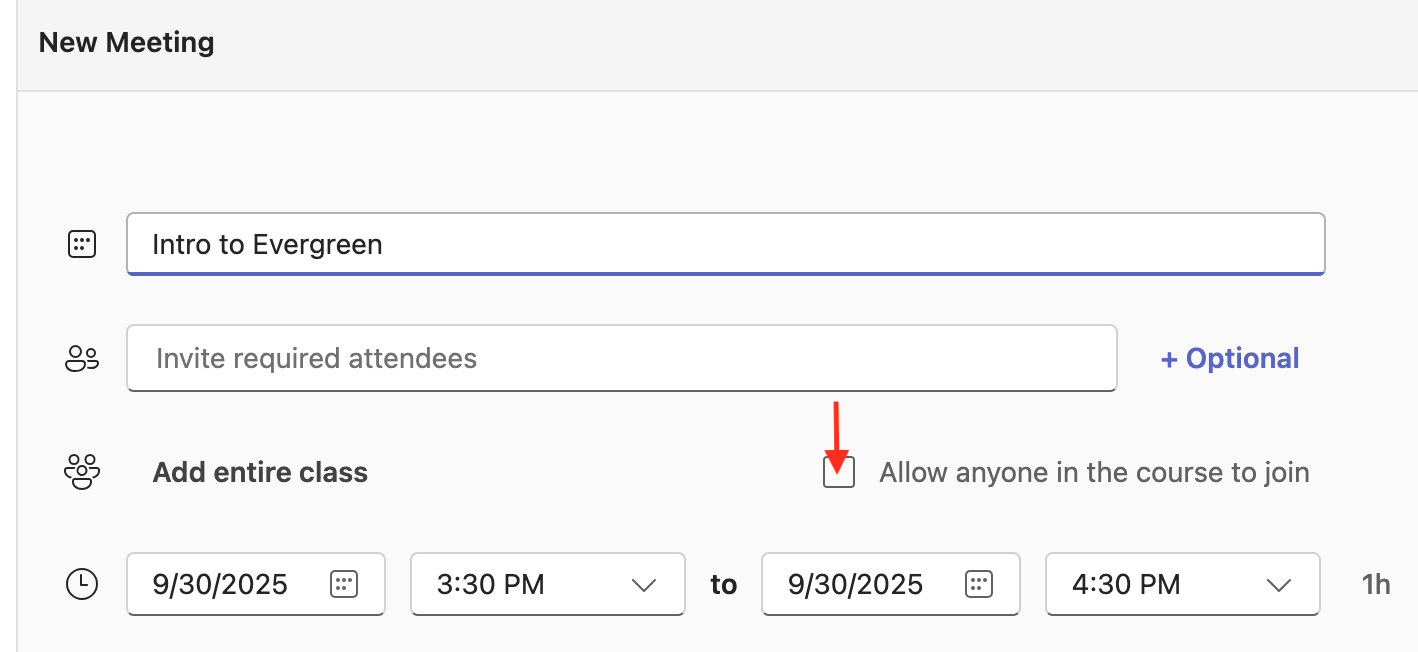
Task: Click the clock icon beside start date
Action: click(x=82, y=584)
